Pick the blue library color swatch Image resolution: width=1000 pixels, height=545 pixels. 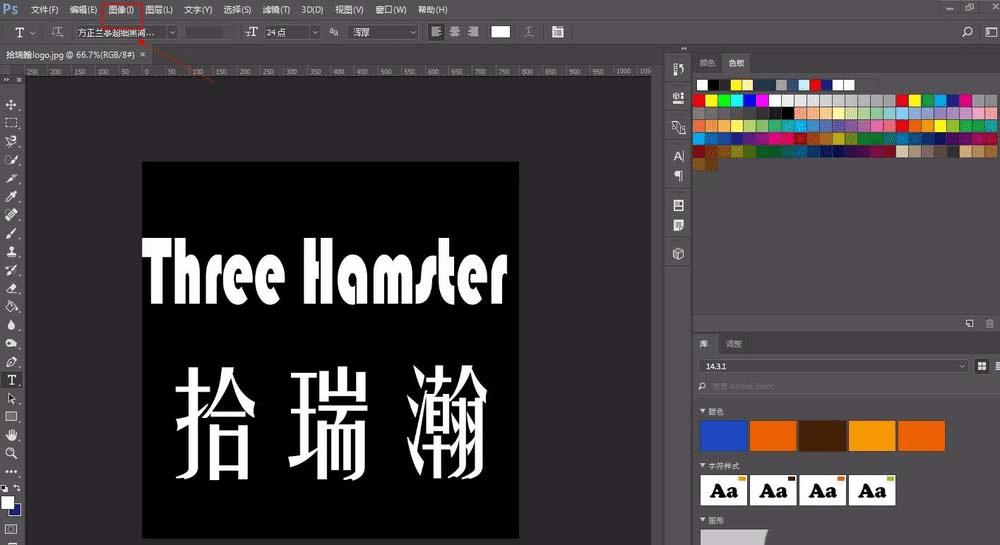click(723, 436)
